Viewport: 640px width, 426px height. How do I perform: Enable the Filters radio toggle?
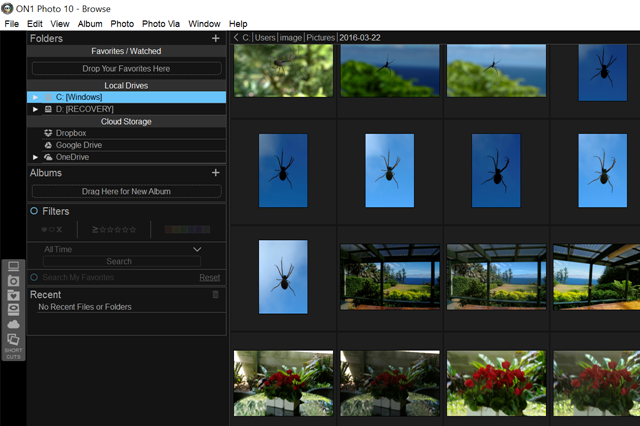(34, 212)
